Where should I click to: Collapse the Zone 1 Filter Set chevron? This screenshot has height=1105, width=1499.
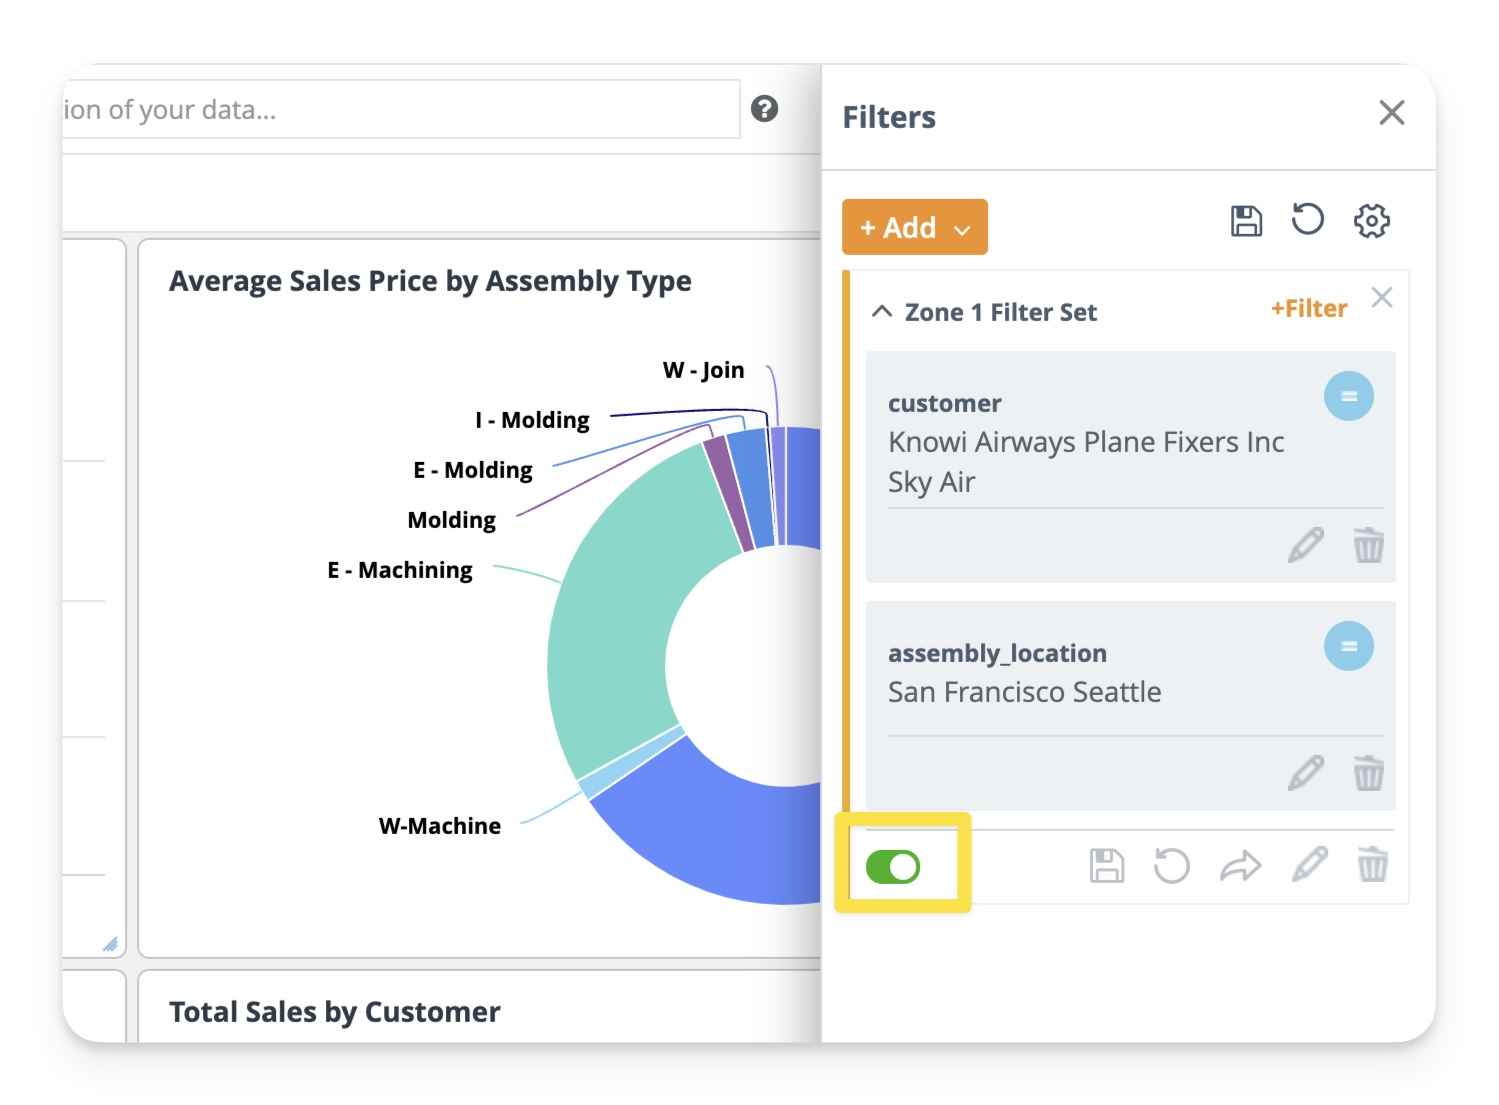click(x=882, y=312)
